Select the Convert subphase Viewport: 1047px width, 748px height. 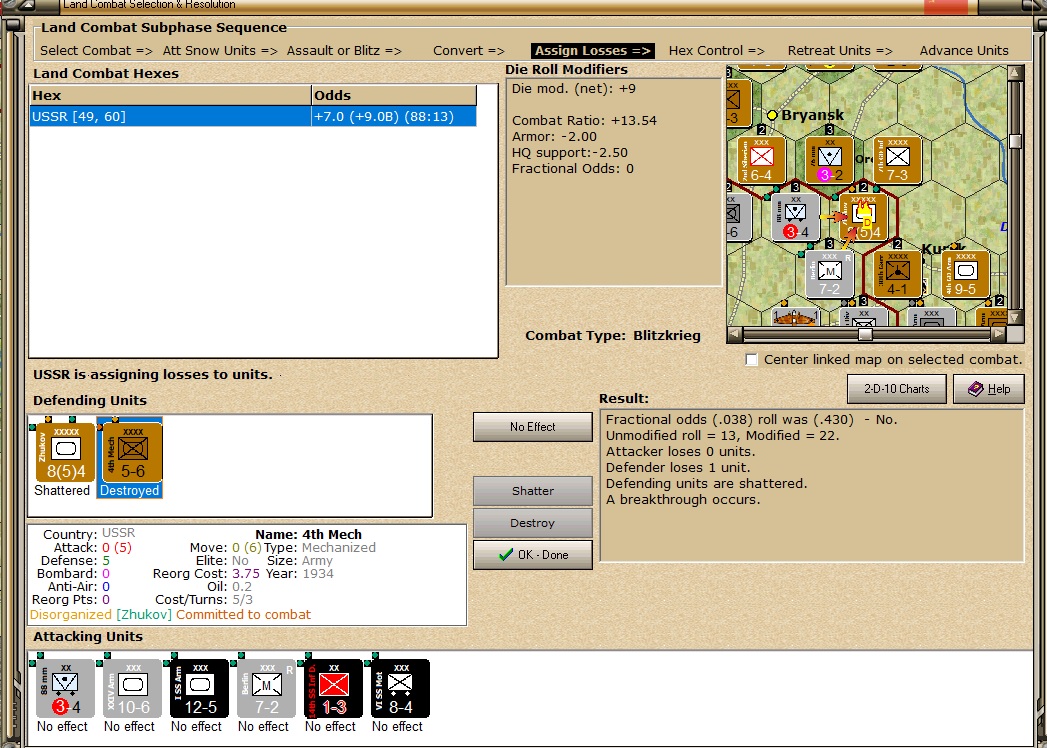[x=468, y=51]
